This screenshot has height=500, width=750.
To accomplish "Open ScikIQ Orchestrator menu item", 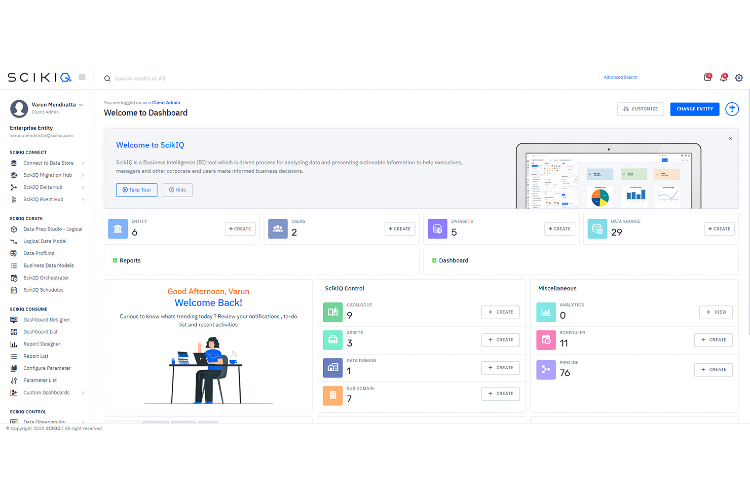I will 46,278.
